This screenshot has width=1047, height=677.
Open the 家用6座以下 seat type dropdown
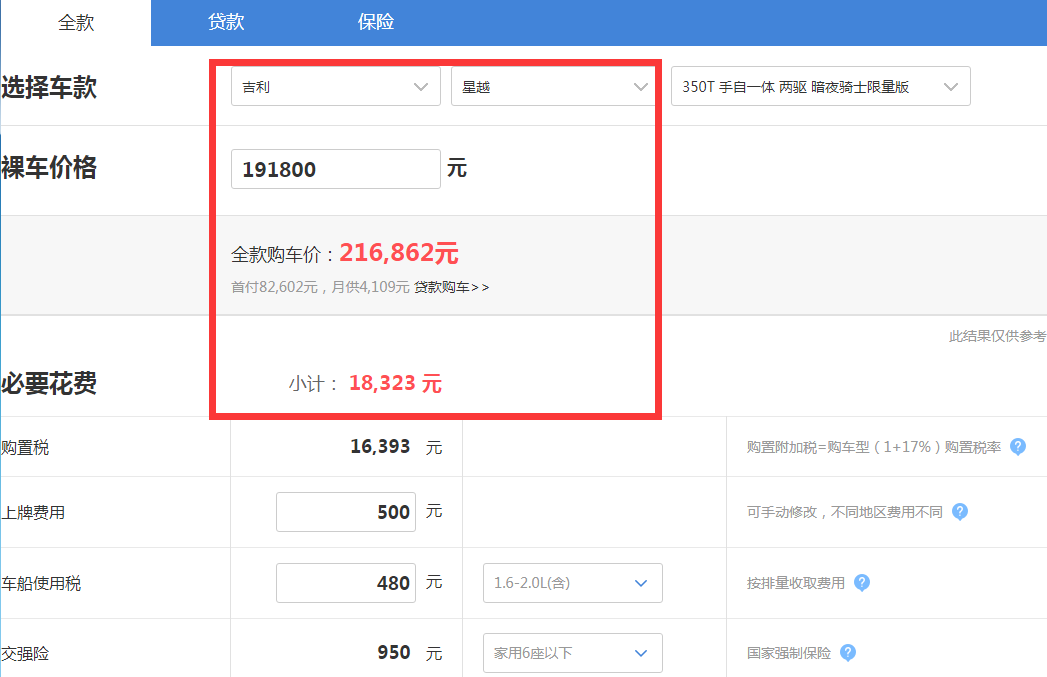[573, 653]
